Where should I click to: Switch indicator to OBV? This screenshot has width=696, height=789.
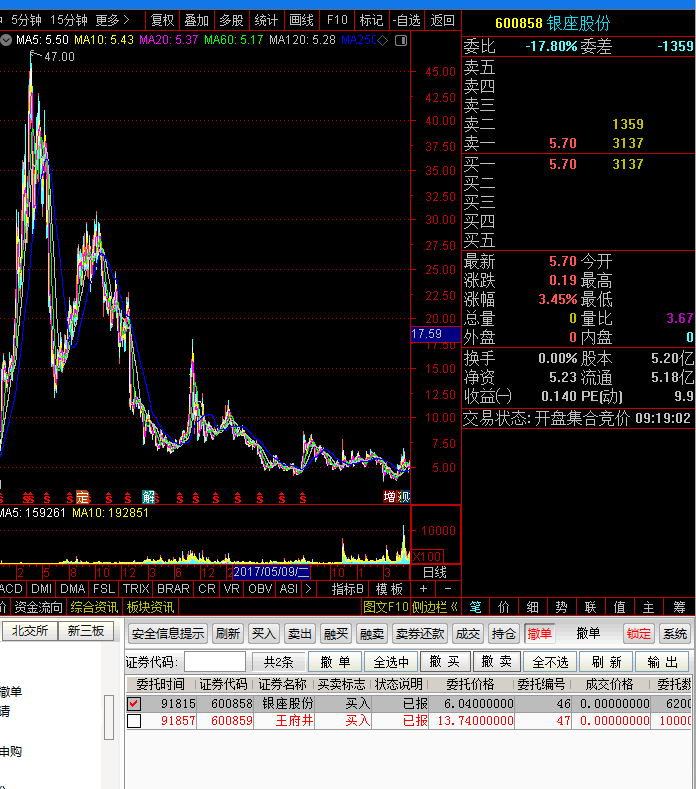[260, 589]
